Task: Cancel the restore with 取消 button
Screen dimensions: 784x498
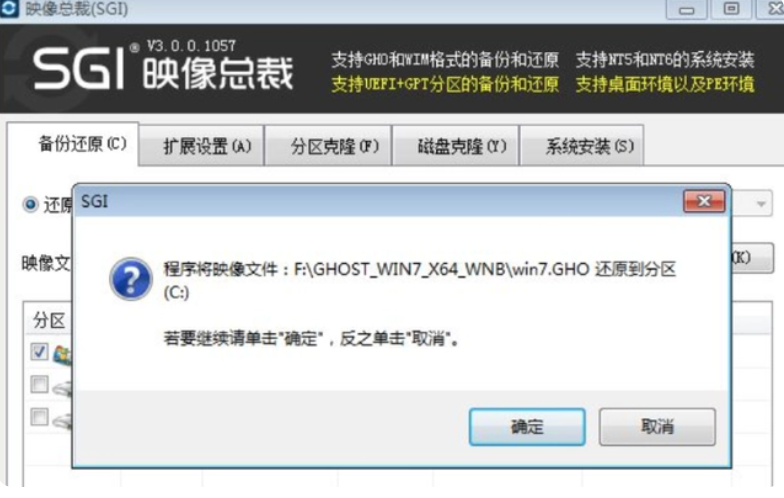Action: (x=658, y=426)
